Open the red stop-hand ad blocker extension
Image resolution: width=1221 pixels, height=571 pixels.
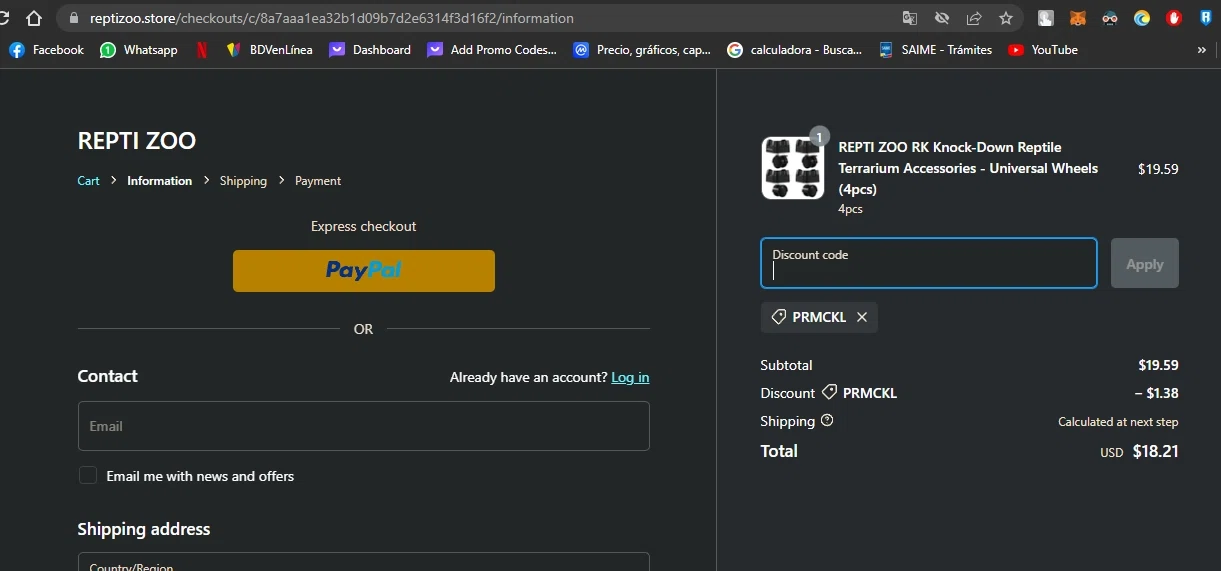pyautogui.click(x=1174, y=18)
